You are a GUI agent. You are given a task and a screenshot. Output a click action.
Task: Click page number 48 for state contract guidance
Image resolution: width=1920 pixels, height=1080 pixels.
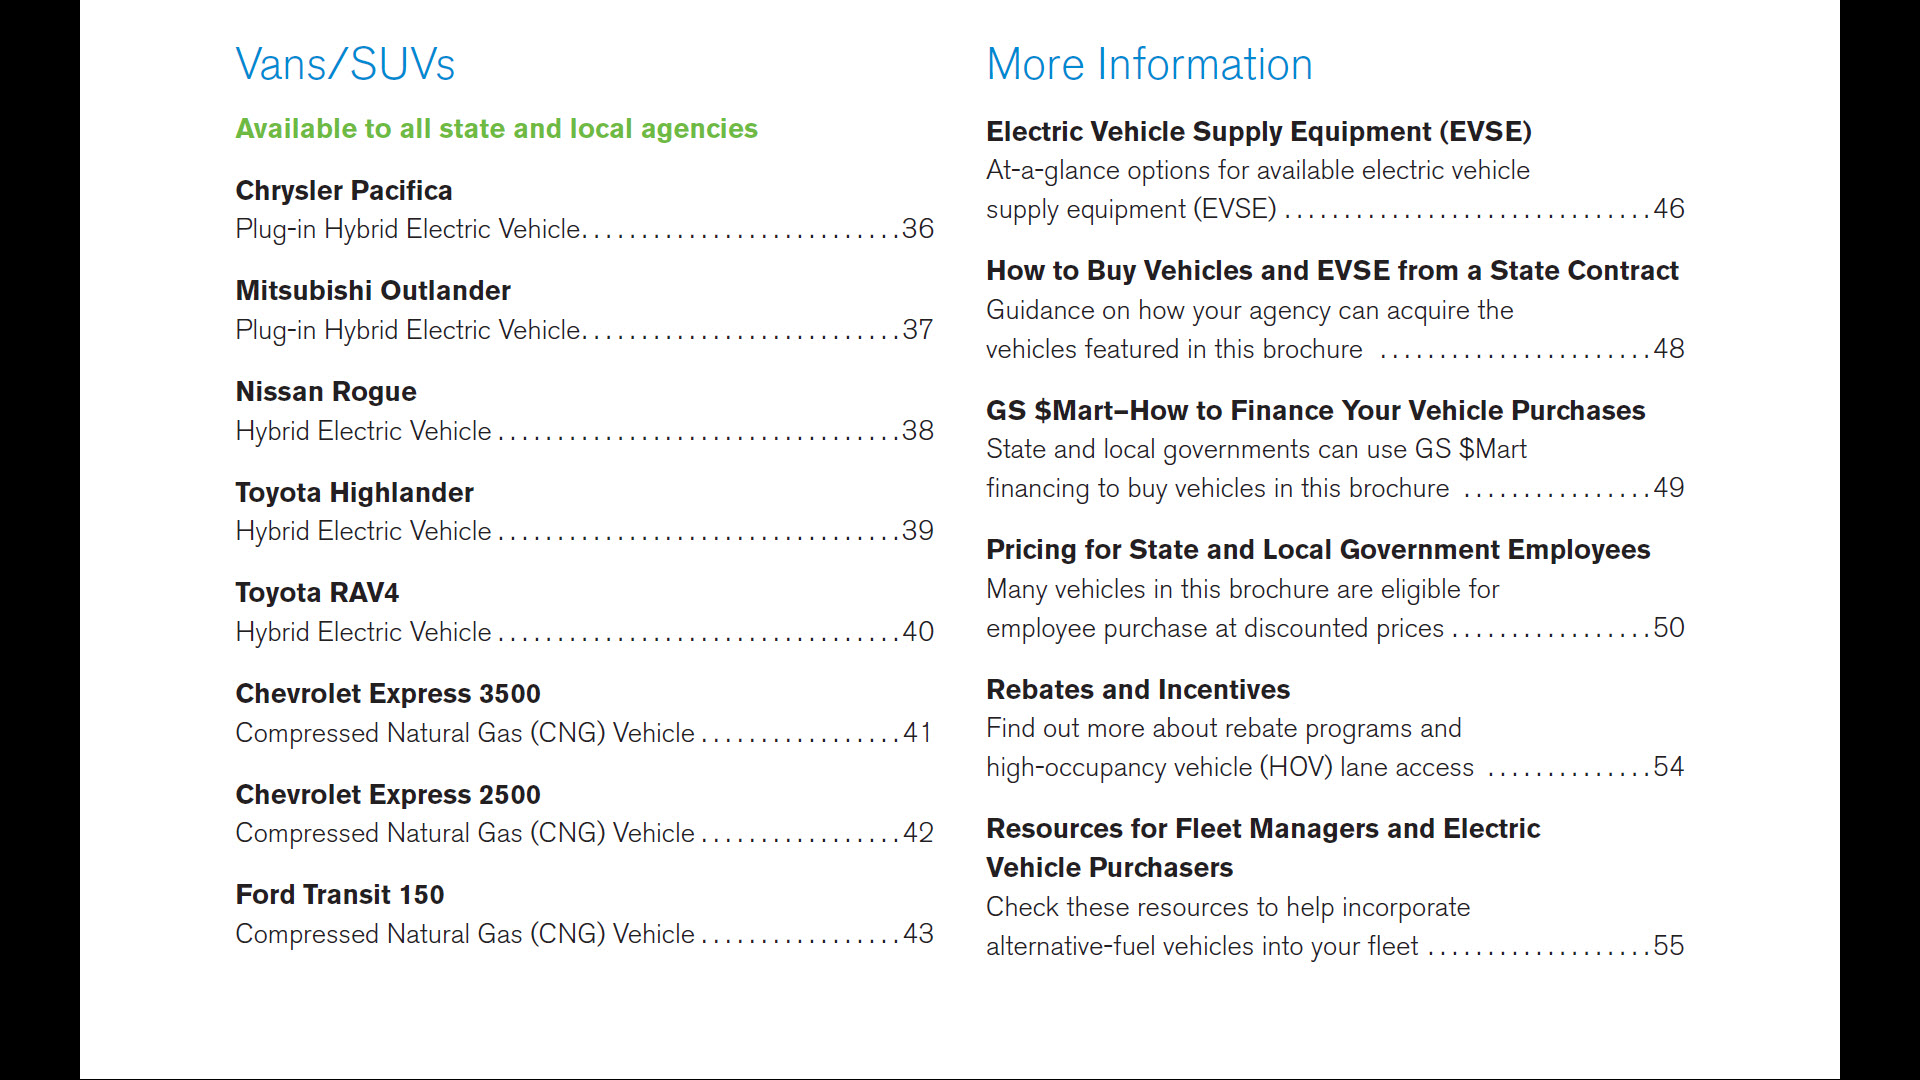(x=1669, y=349)
